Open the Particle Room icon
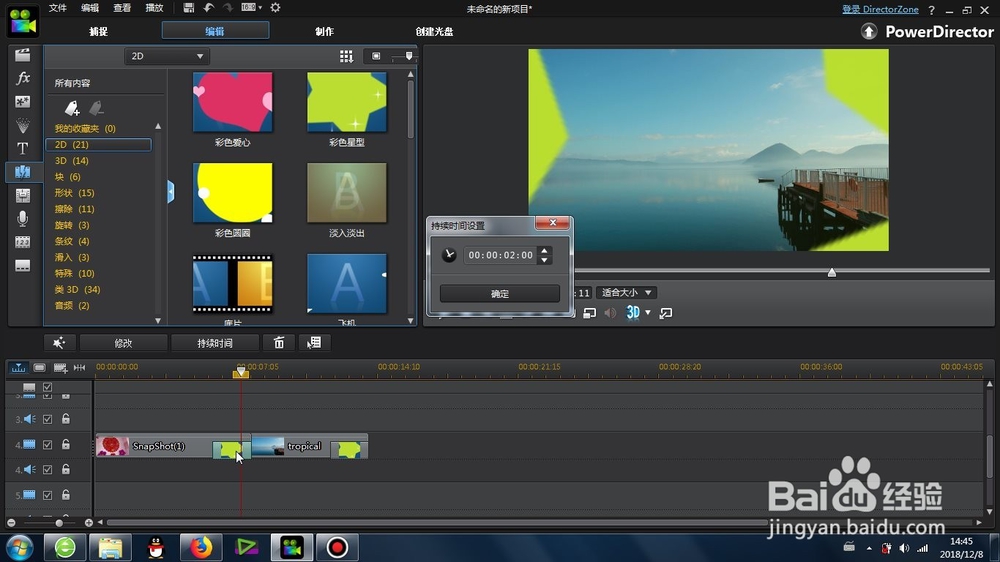Viewport: 1000px width, 562px height. click(x=22, y=125)
